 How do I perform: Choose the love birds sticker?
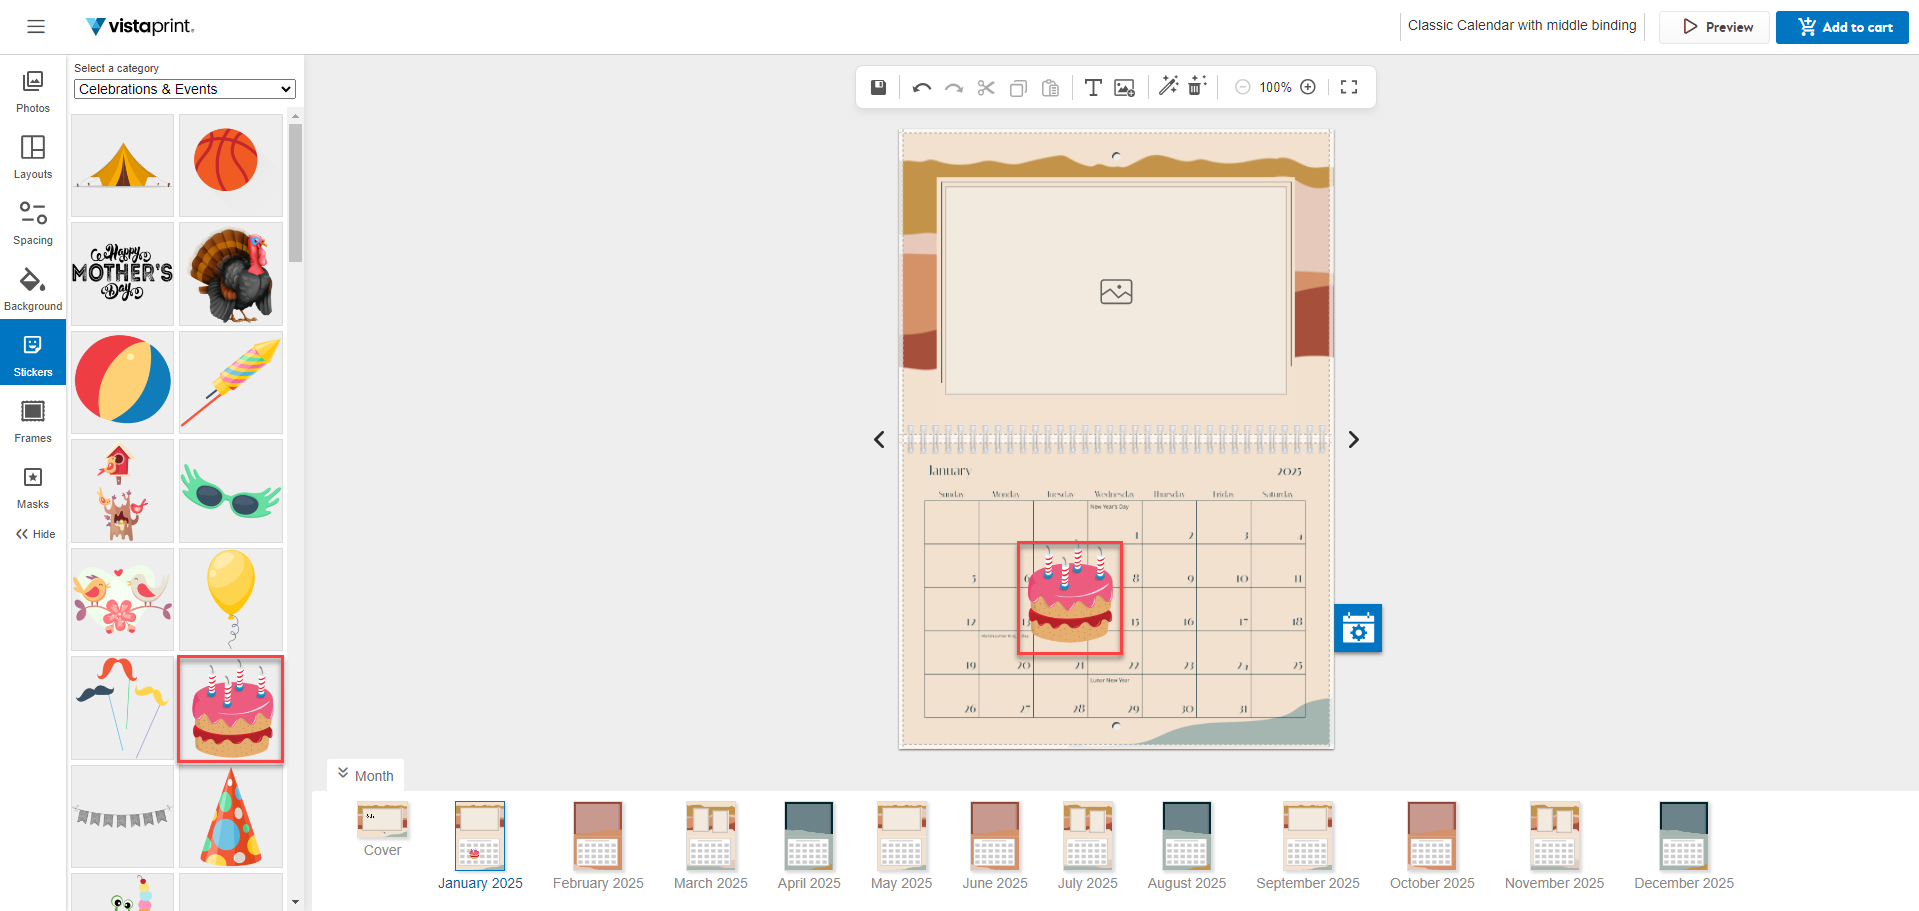click(122, 599)
